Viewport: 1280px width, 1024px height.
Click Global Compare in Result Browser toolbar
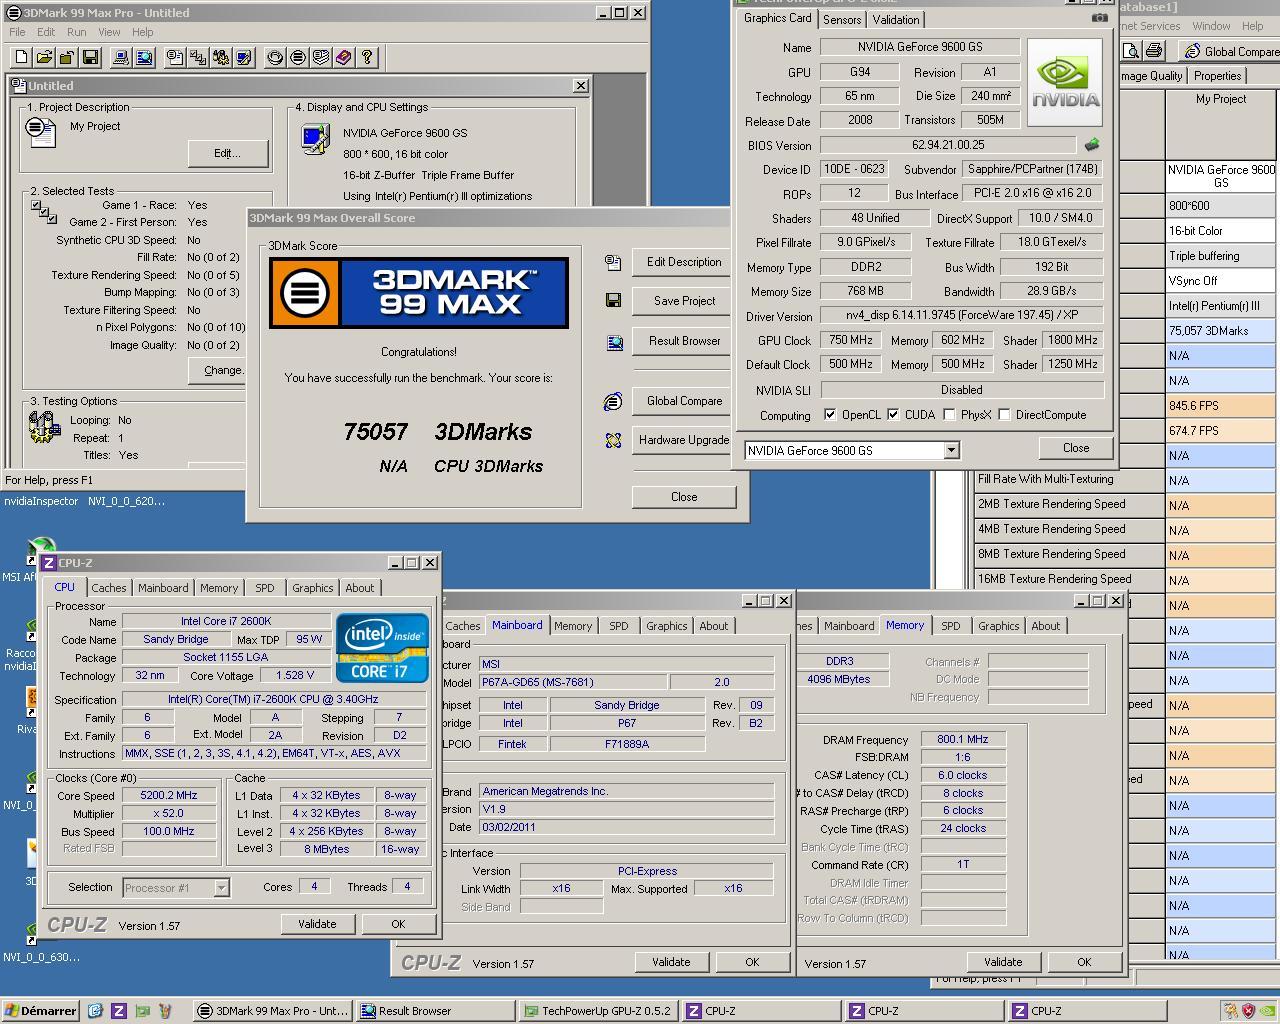(1230, 51)
